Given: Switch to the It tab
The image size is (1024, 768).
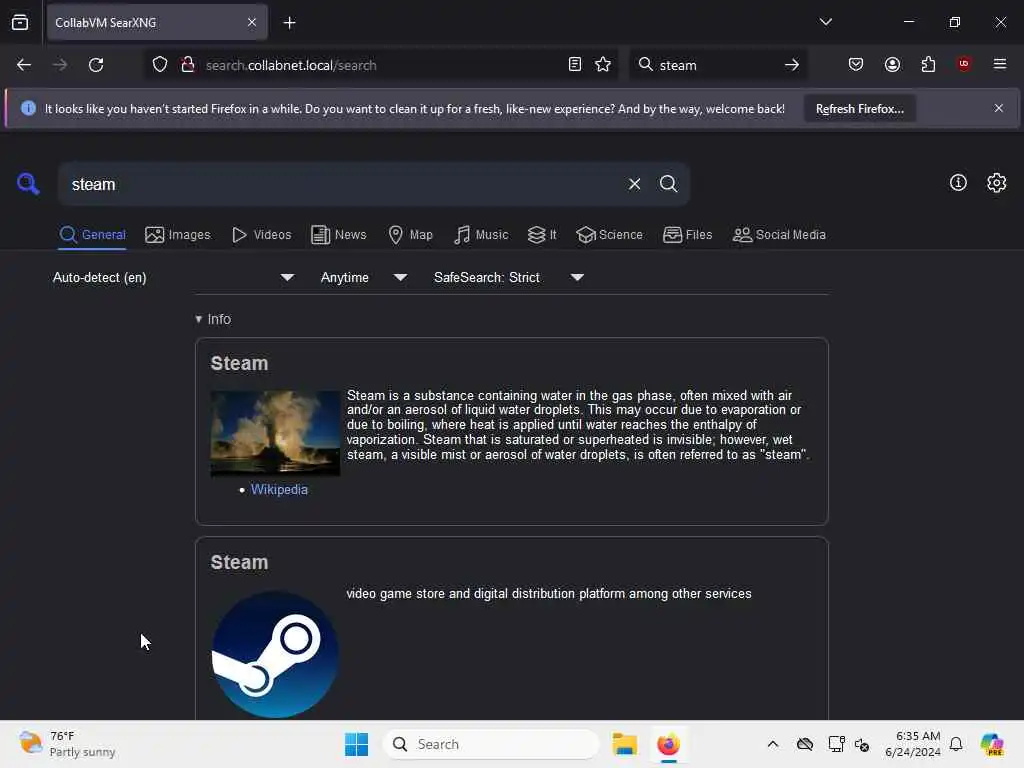Looking at the screenshot, I should click(x=542, y=234).
